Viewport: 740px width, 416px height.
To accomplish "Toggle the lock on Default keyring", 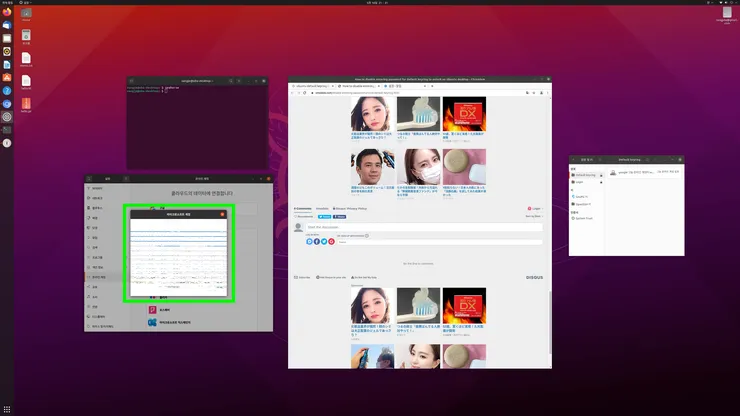I will point(601,176).
